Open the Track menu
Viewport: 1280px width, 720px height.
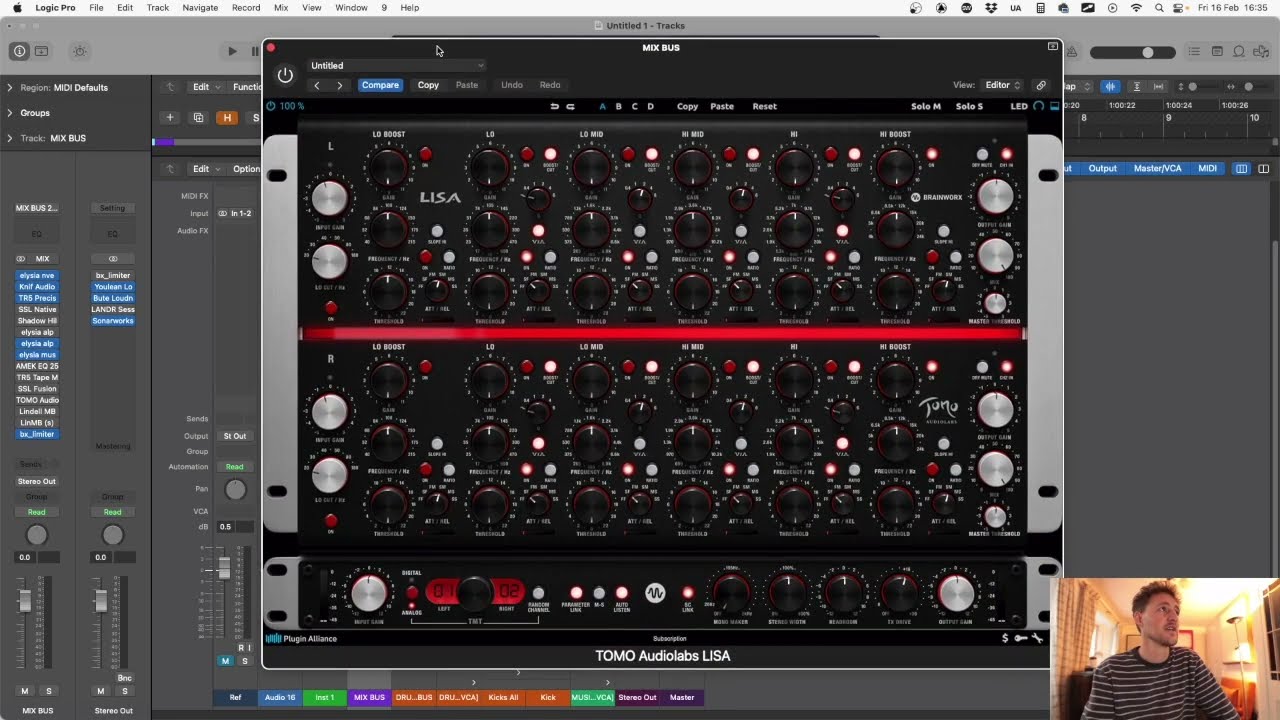tap(158, 8)
